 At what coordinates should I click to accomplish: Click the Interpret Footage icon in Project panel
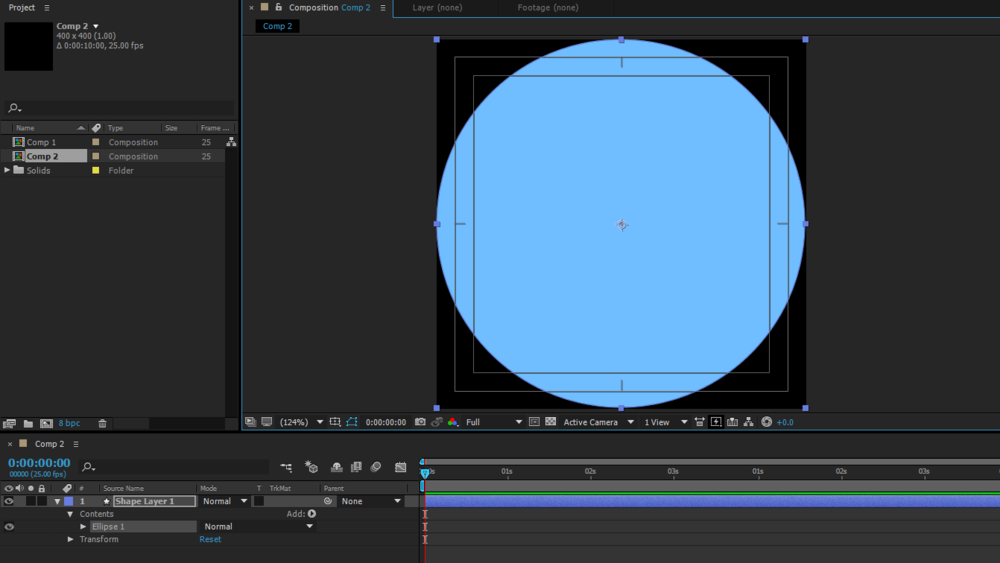9,423
